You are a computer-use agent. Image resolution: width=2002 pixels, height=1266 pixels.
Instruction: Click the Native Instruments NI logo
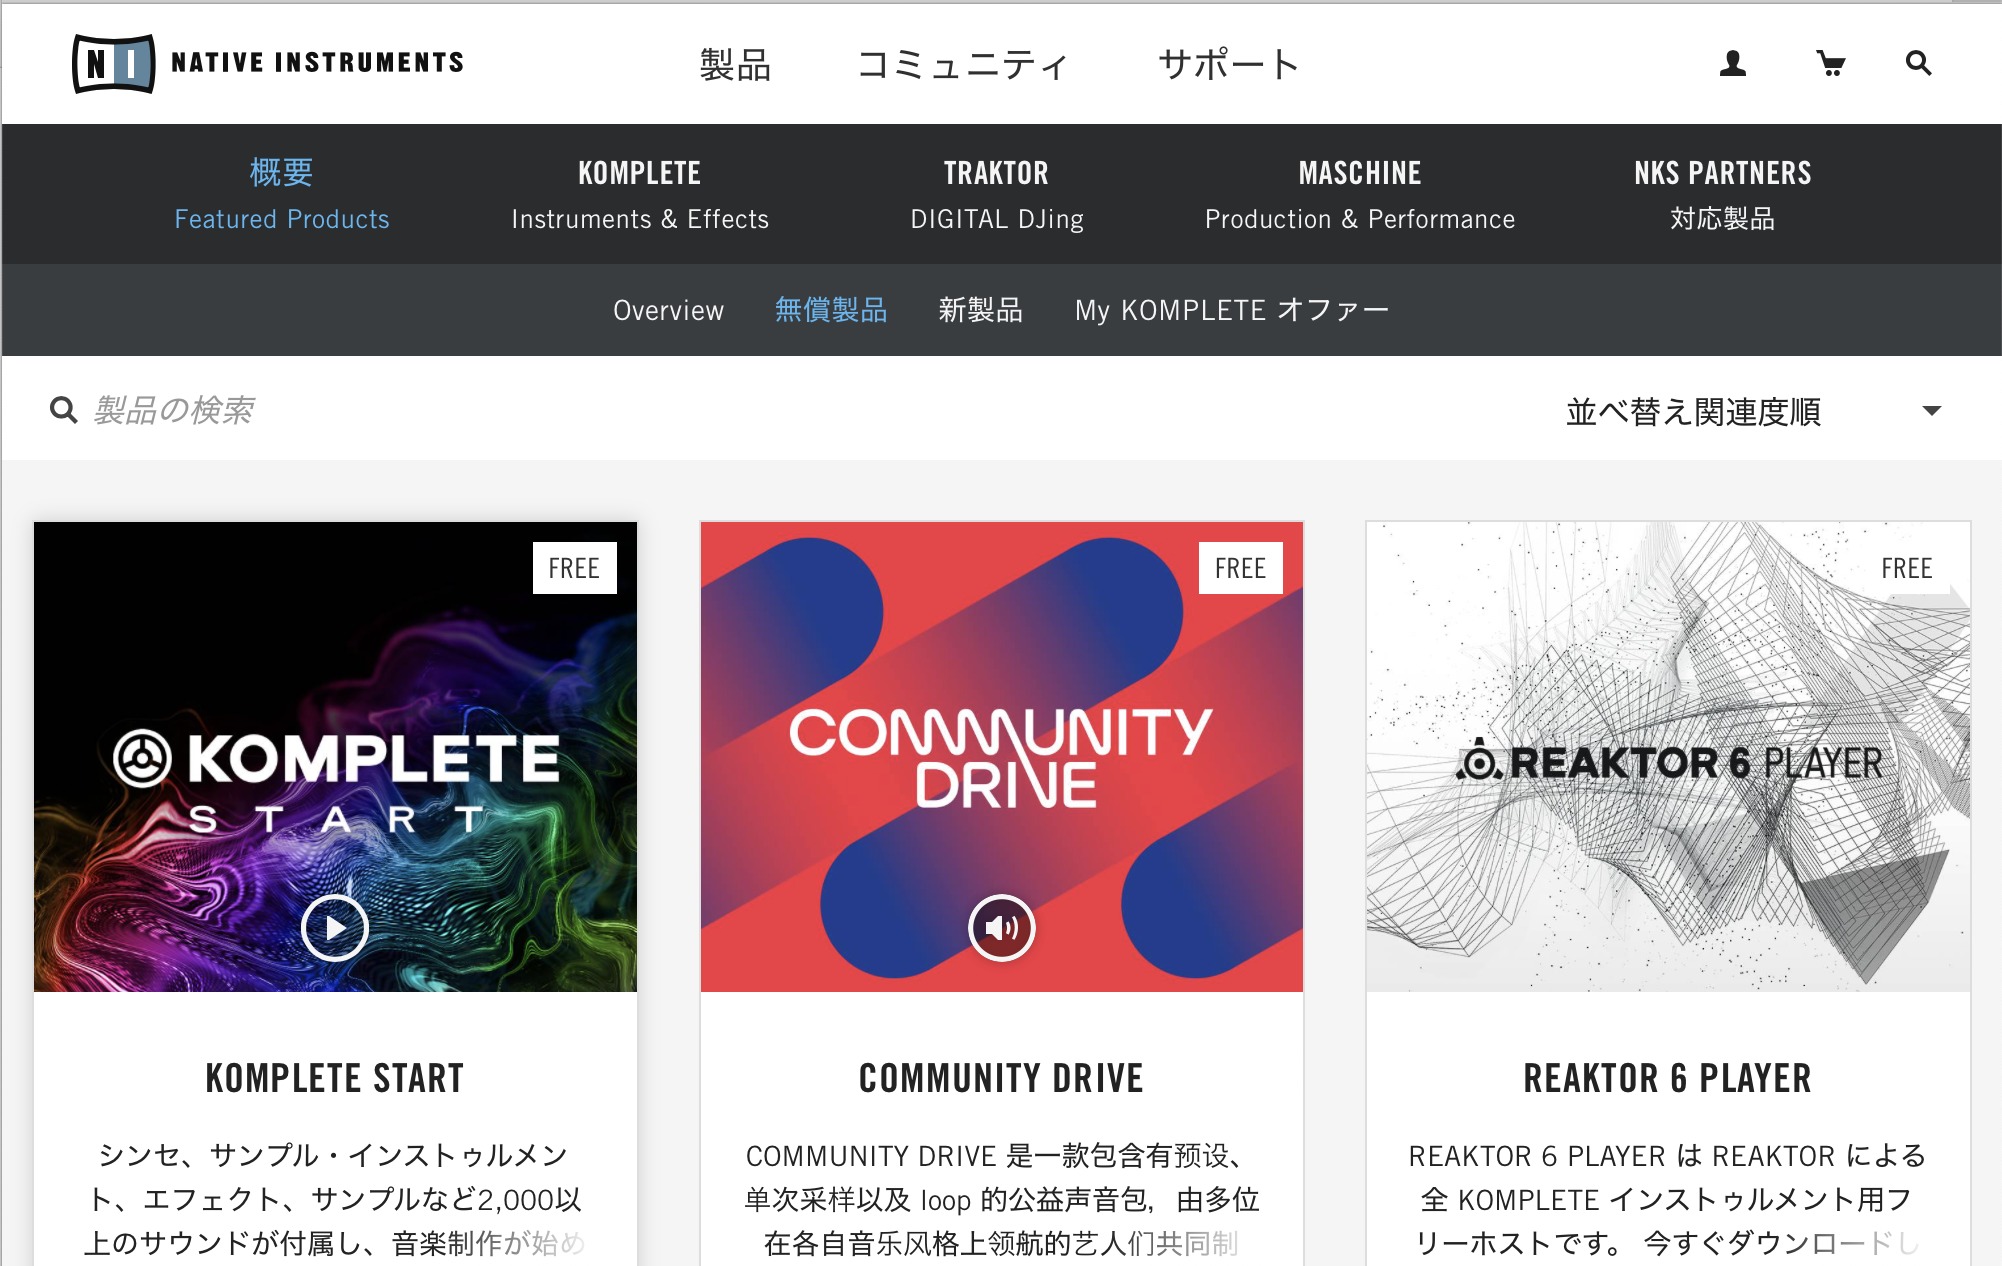pos(114,63)
